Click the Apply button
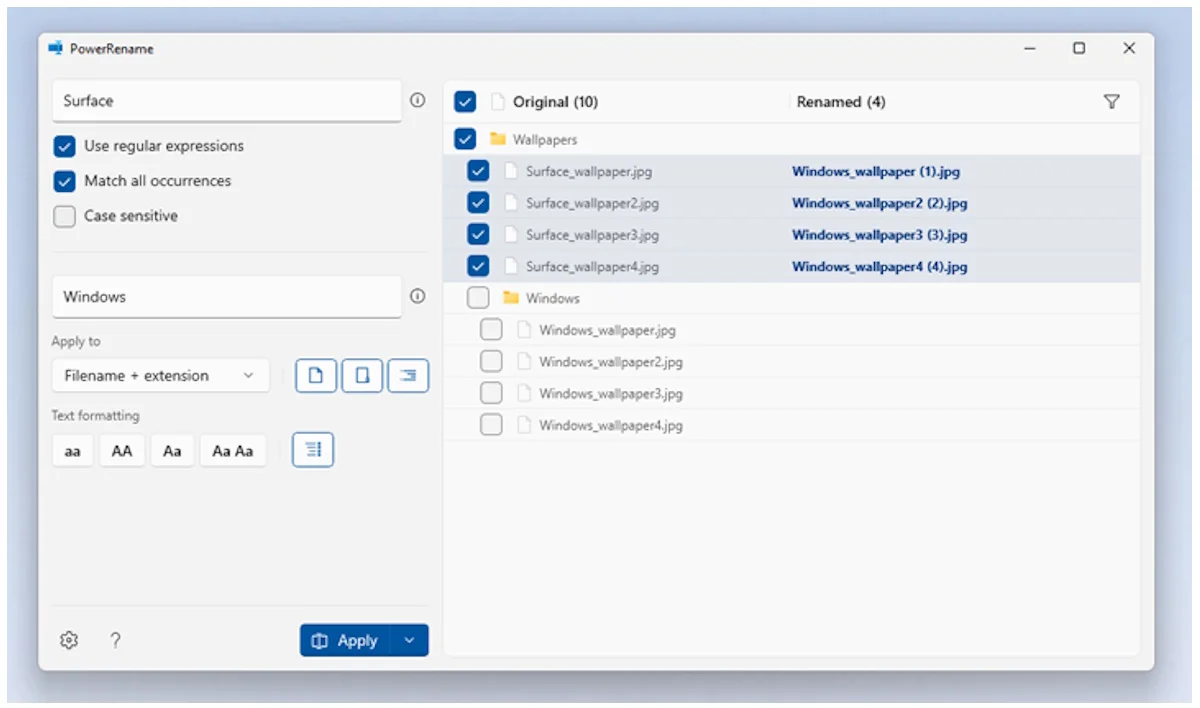The image size is (1200, 708). (x=345, y=641)
